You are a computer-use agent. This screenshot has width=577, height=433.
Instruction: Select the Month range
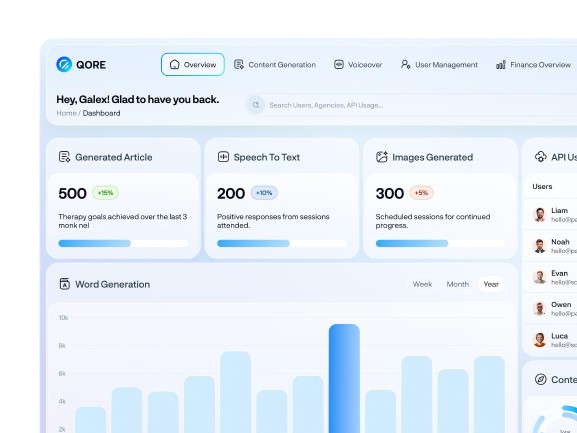458,284
